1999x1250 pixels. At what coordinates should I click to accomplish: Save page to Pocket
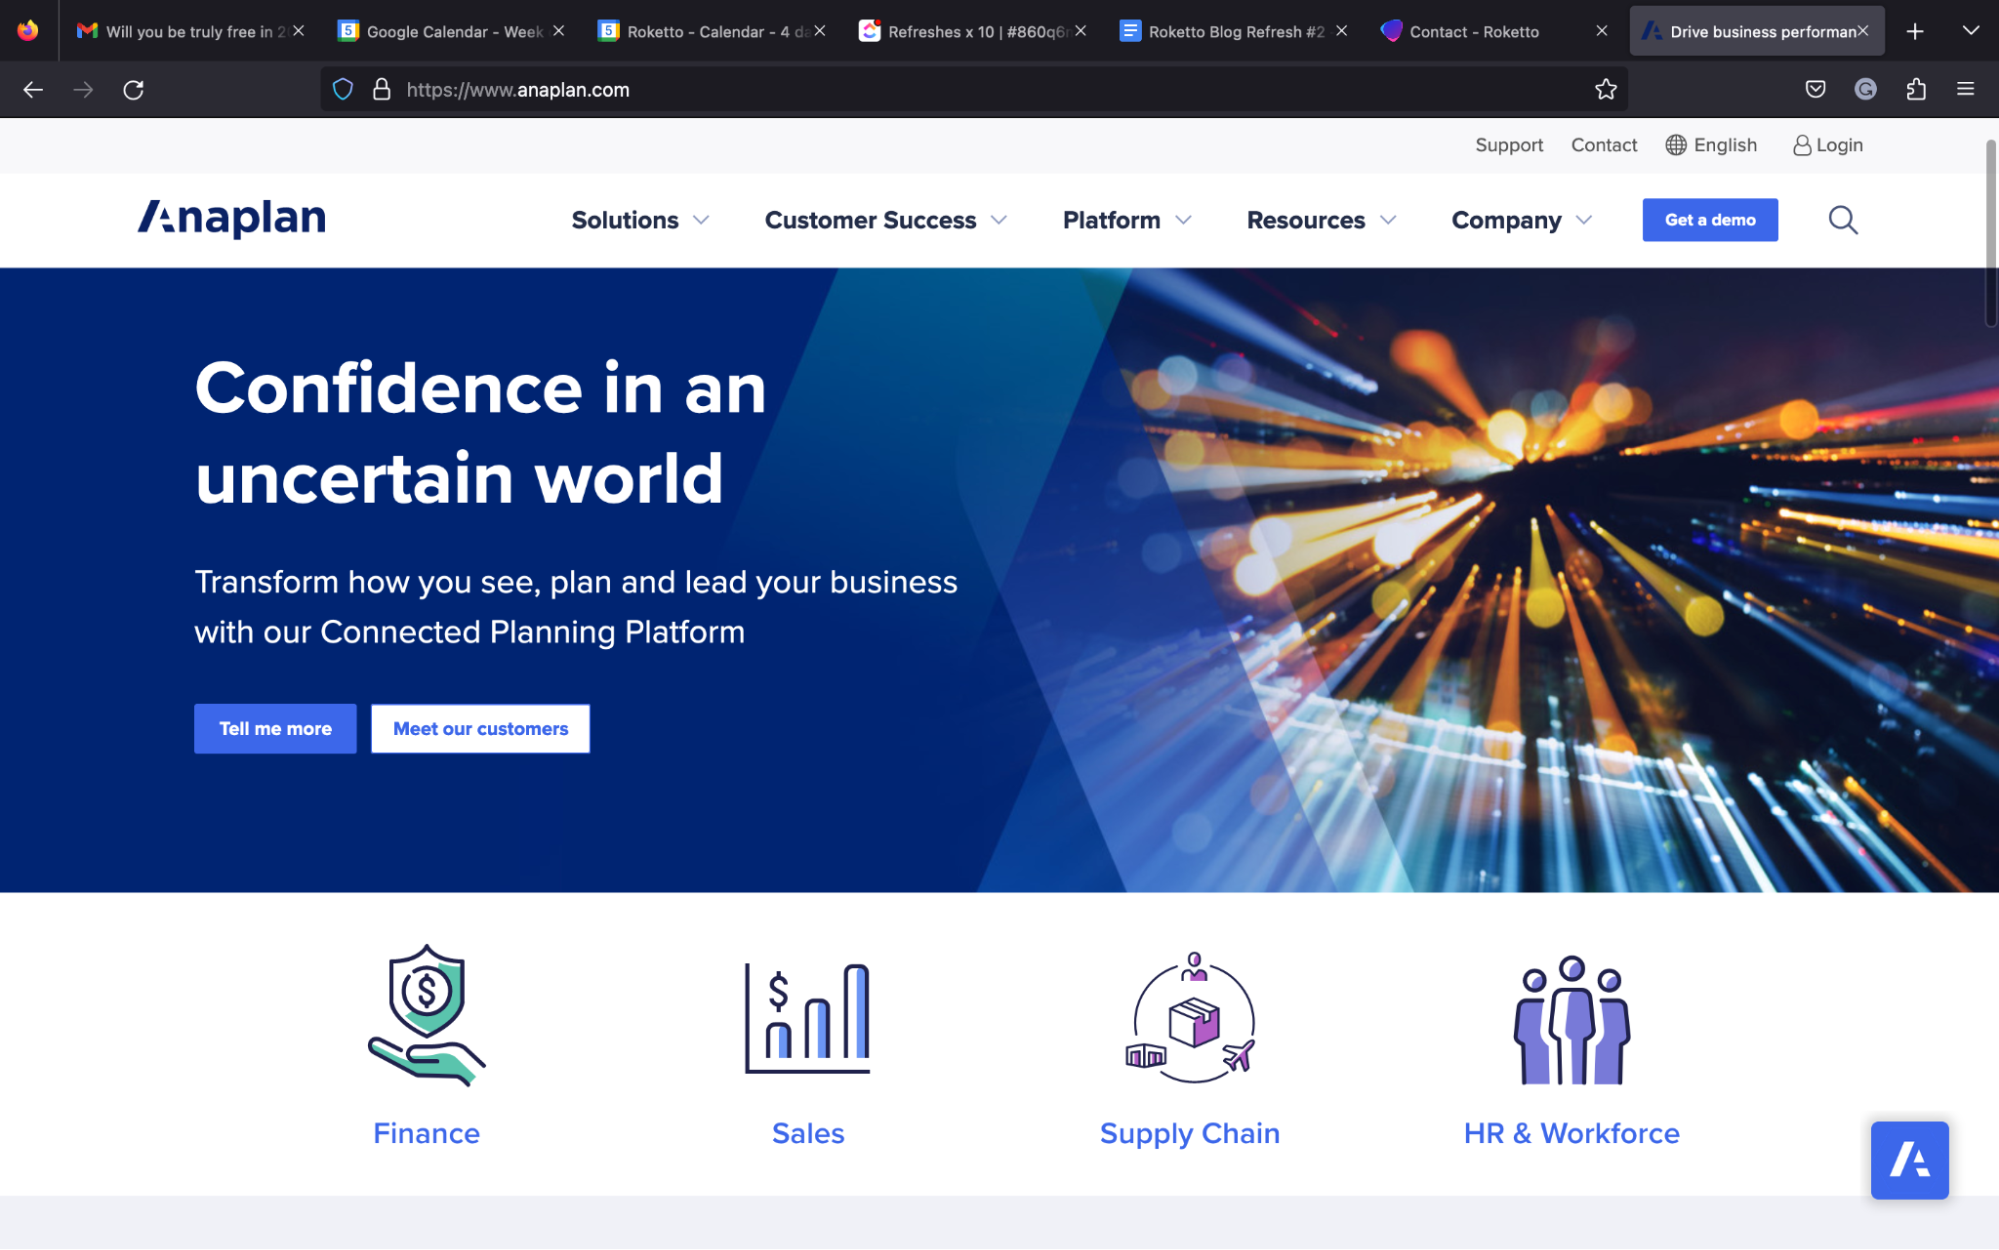[1816, 89]
